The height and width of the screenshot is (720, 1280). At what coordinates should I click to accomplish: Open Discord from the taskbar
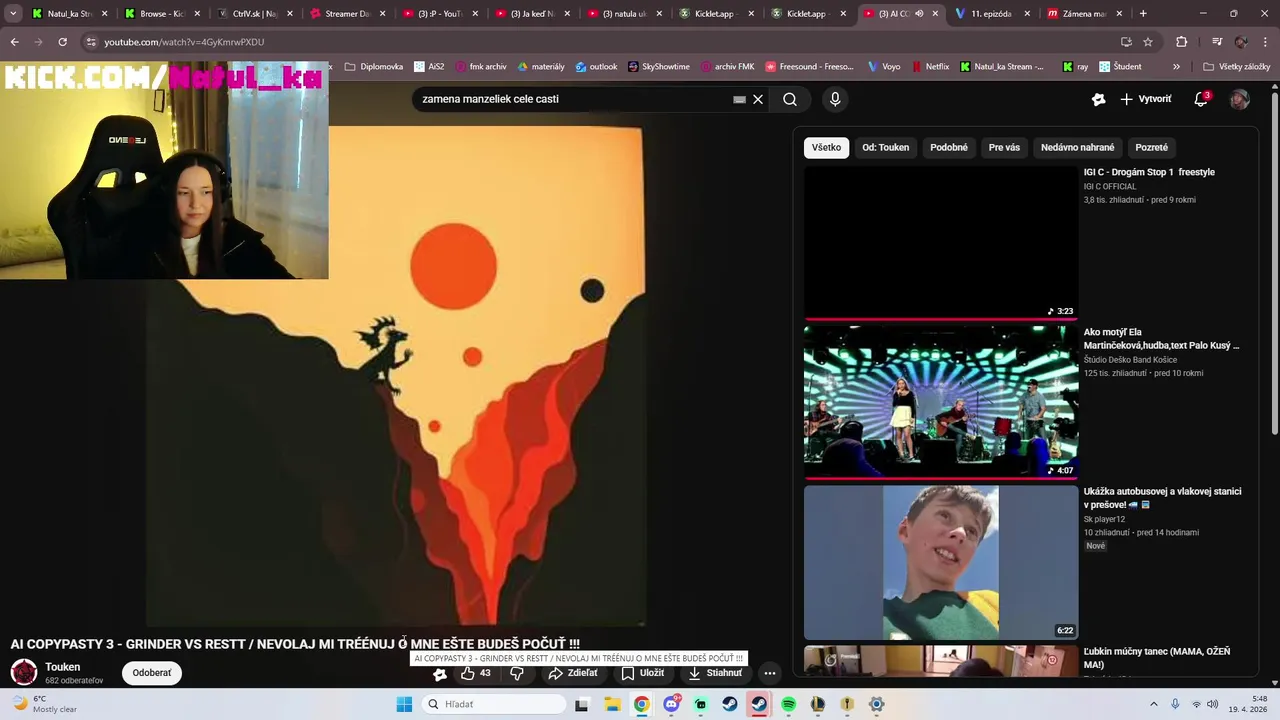click(671, 704)
